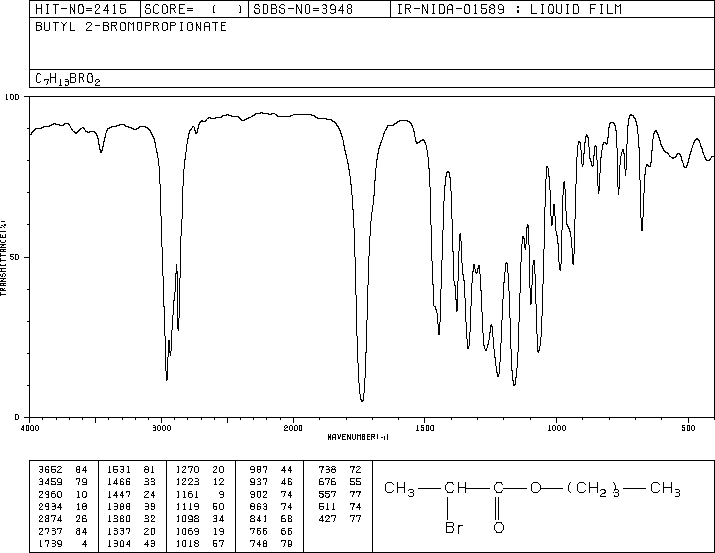The image size is (715, 553).
Task: Select the 1119 peak table entry
Action: 200,506
